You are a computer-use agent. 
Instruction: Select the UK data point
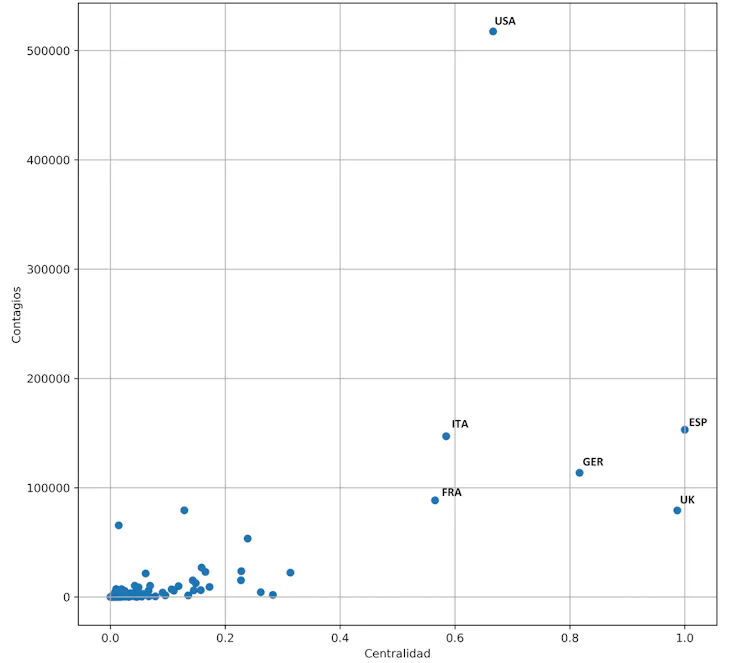tap(677, 511)
